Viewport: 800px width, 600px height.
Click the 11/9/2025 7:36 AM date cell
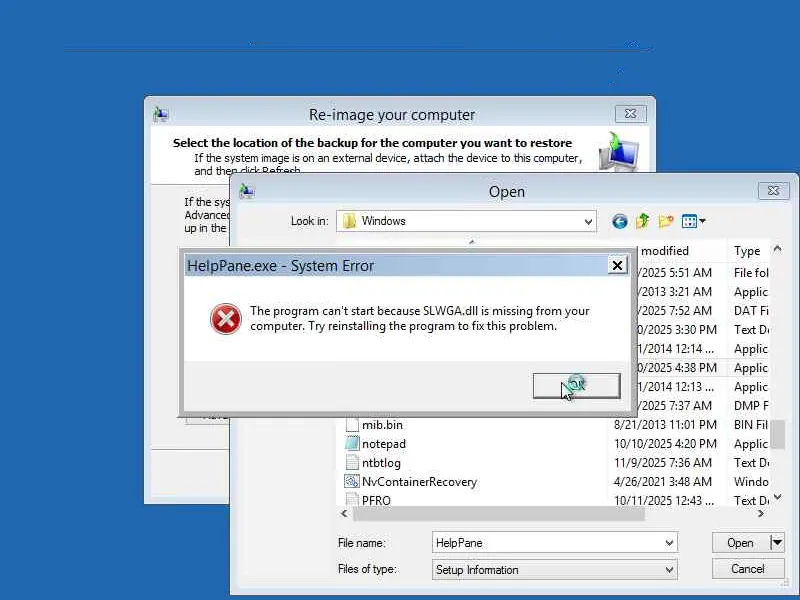click(662, 463)
